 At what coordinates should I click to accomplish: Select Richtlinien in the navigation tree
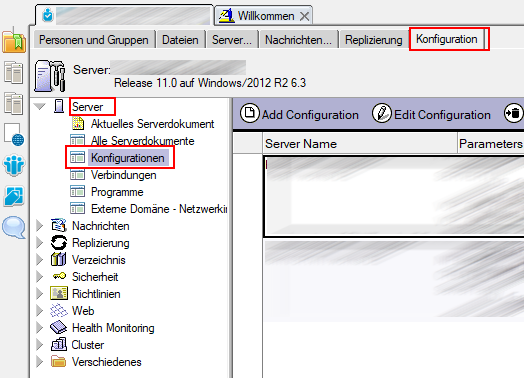[x=96, y=294]
